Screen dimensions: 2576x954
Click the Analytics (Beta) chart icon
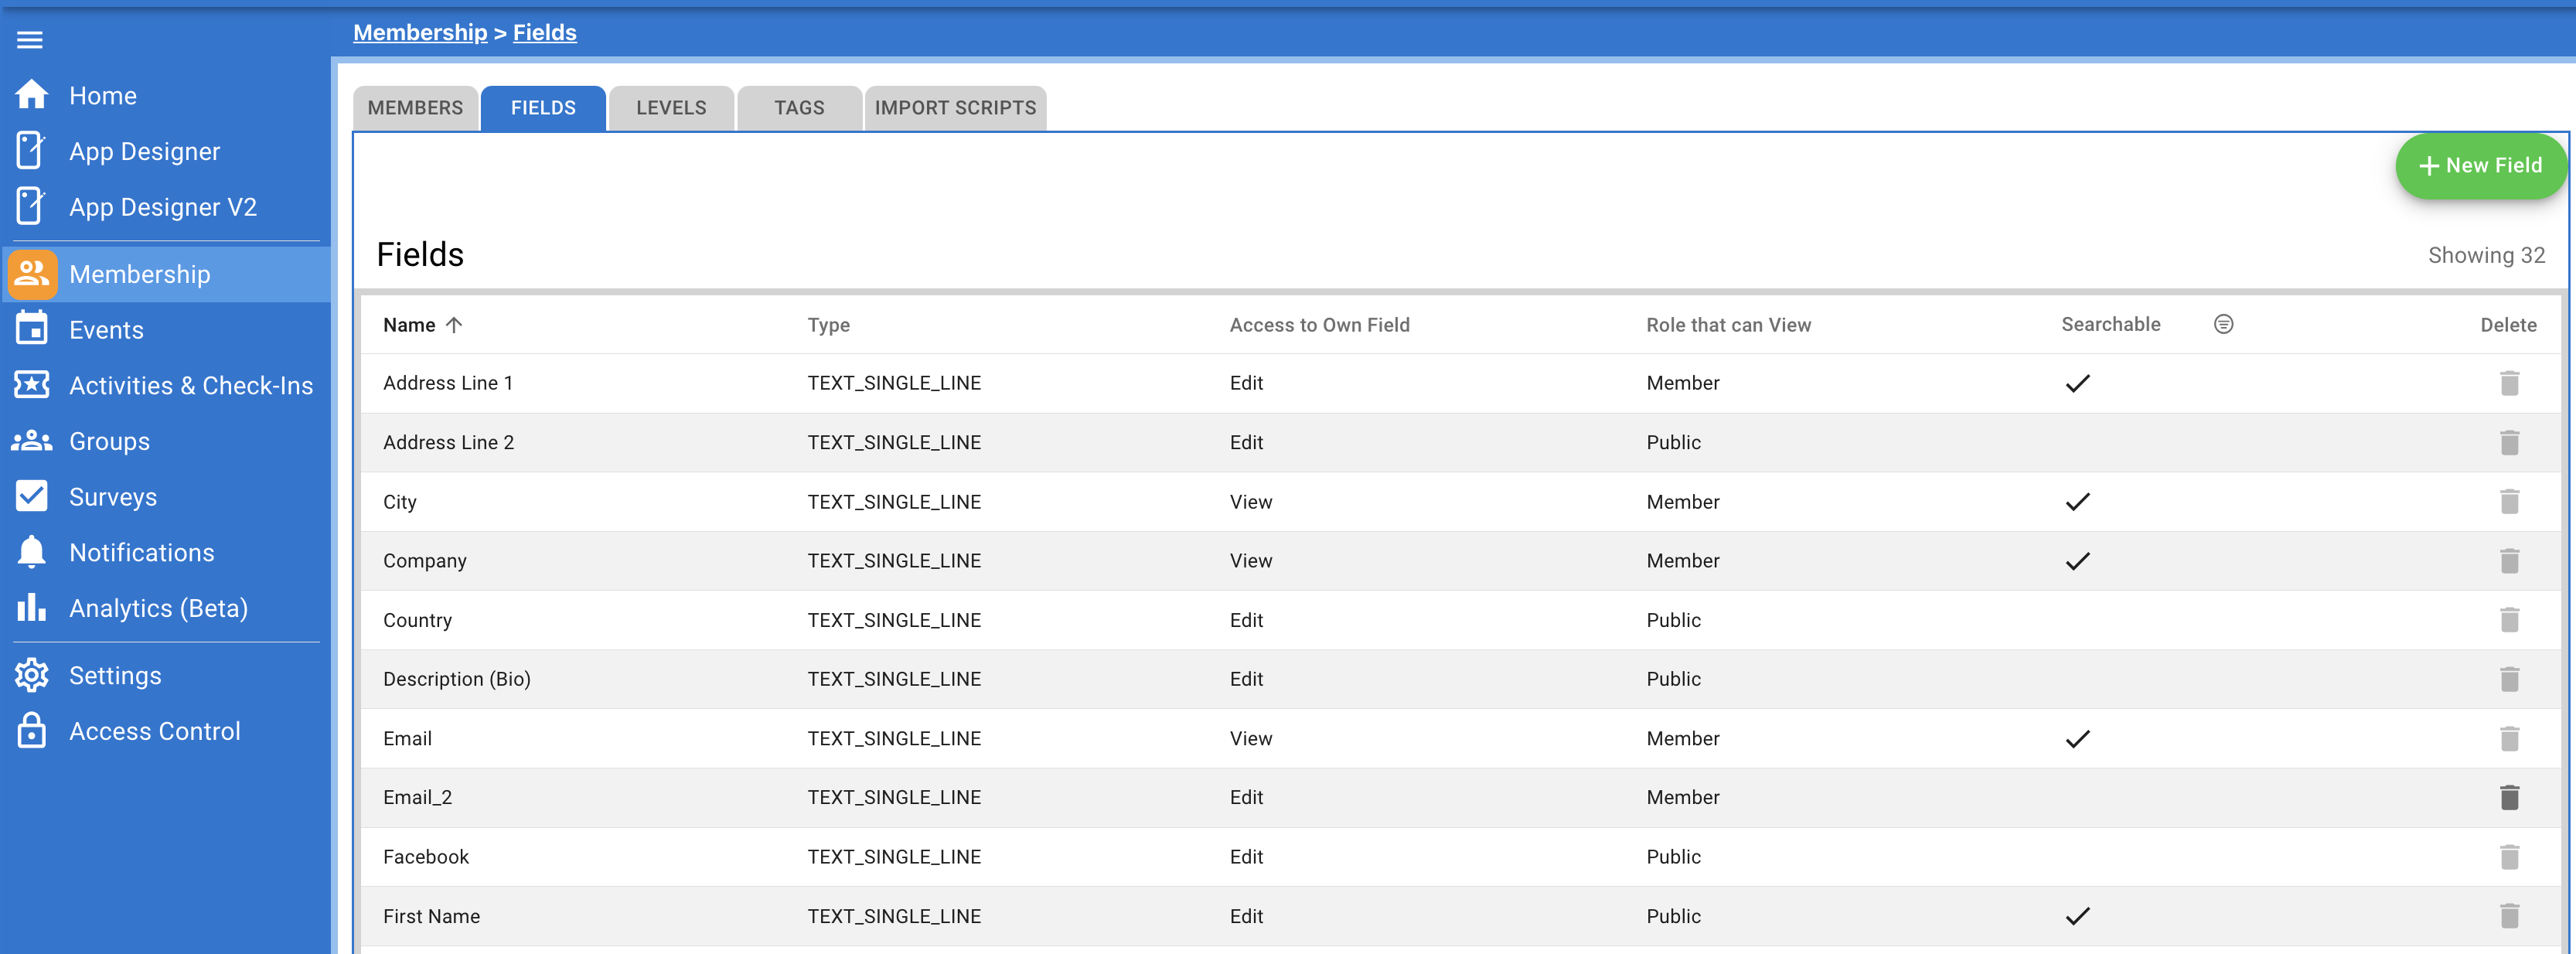(x=31, y=608)
